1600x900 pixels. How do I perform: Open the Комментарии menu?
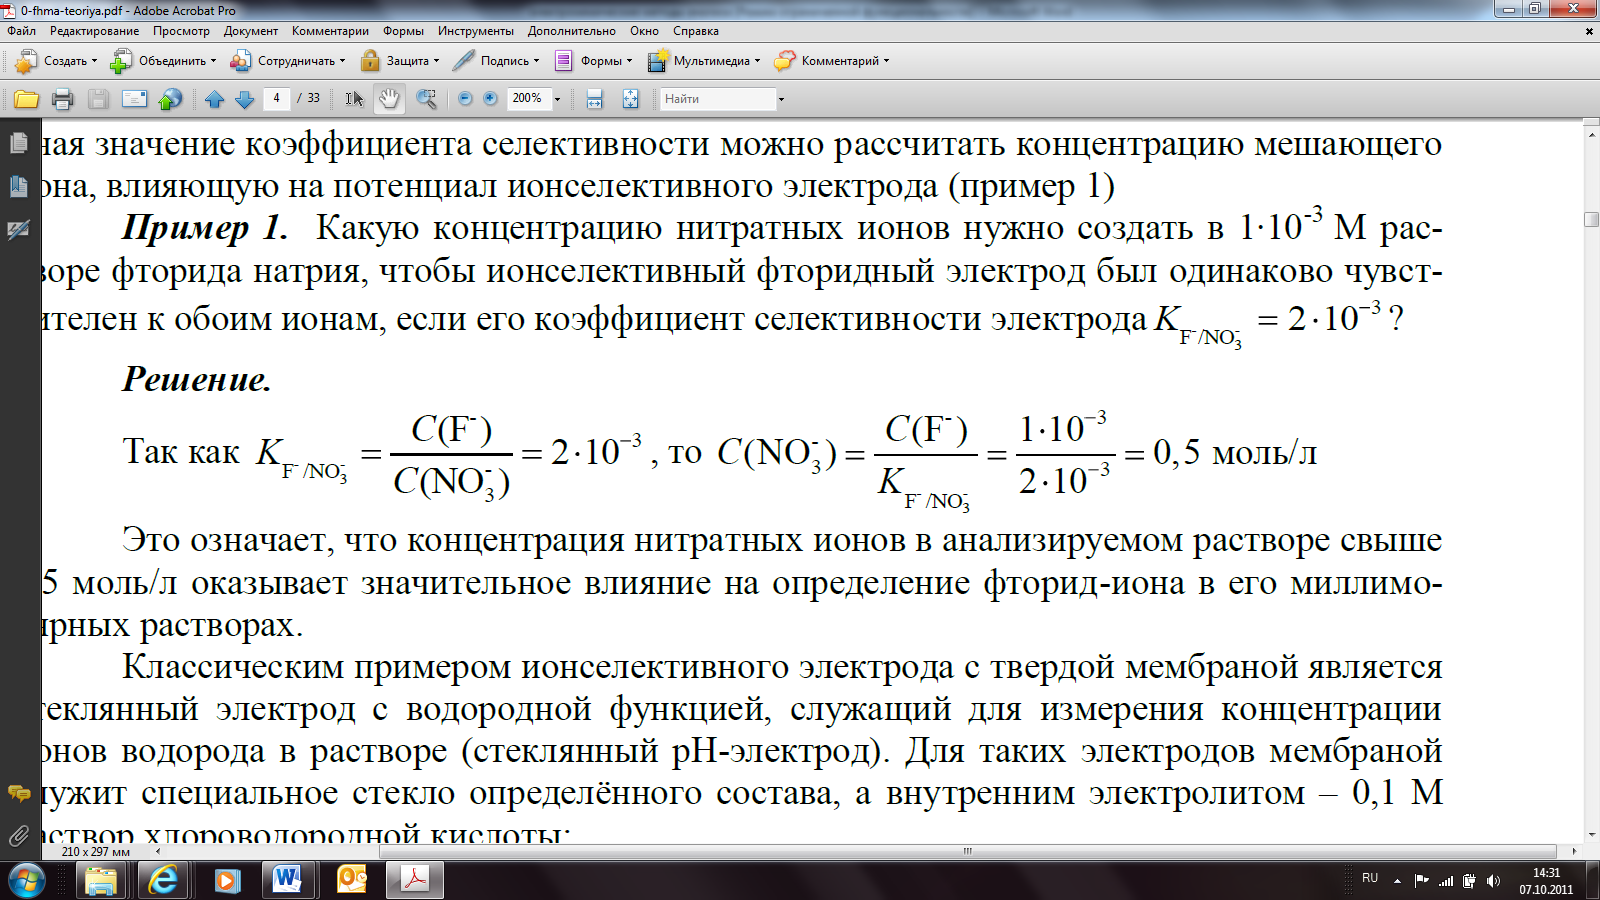click(x=330, y=31)
